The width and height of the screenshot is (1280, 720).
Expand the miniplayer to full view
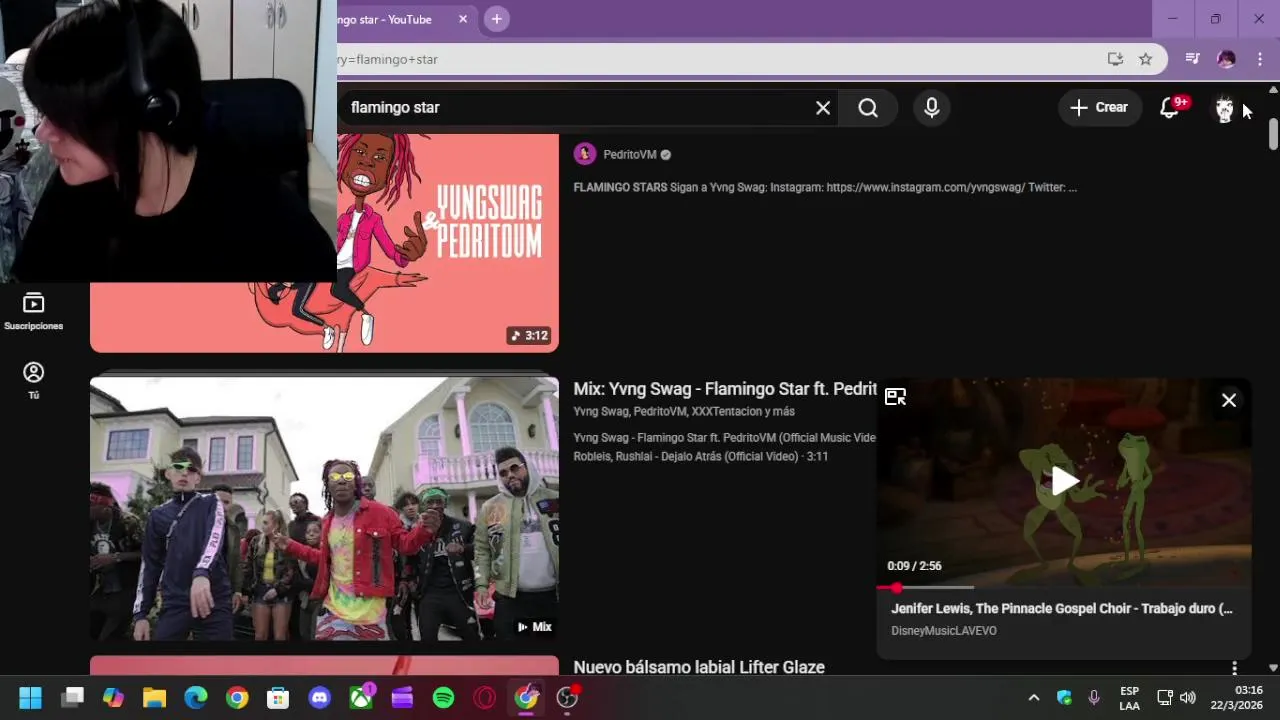point(895,398)
